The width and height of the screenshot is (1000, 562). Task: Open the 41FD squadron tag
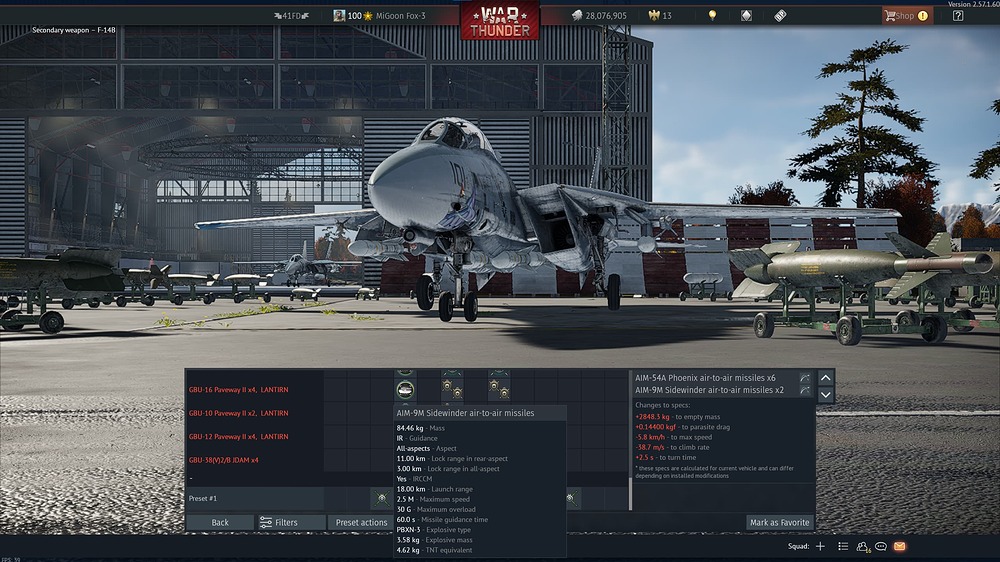point(291,15)
